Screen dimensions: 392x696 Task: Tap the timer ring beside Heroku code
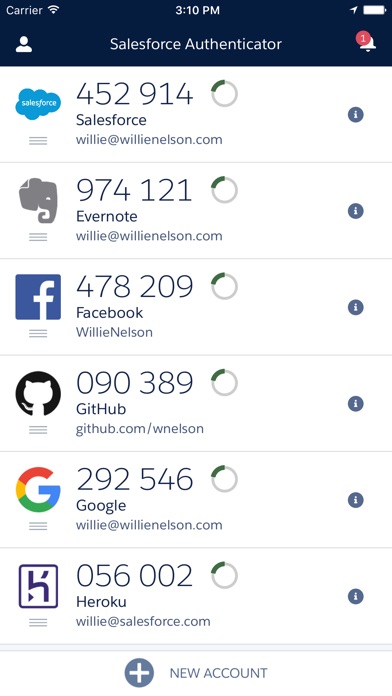click(x=224, y=575)
